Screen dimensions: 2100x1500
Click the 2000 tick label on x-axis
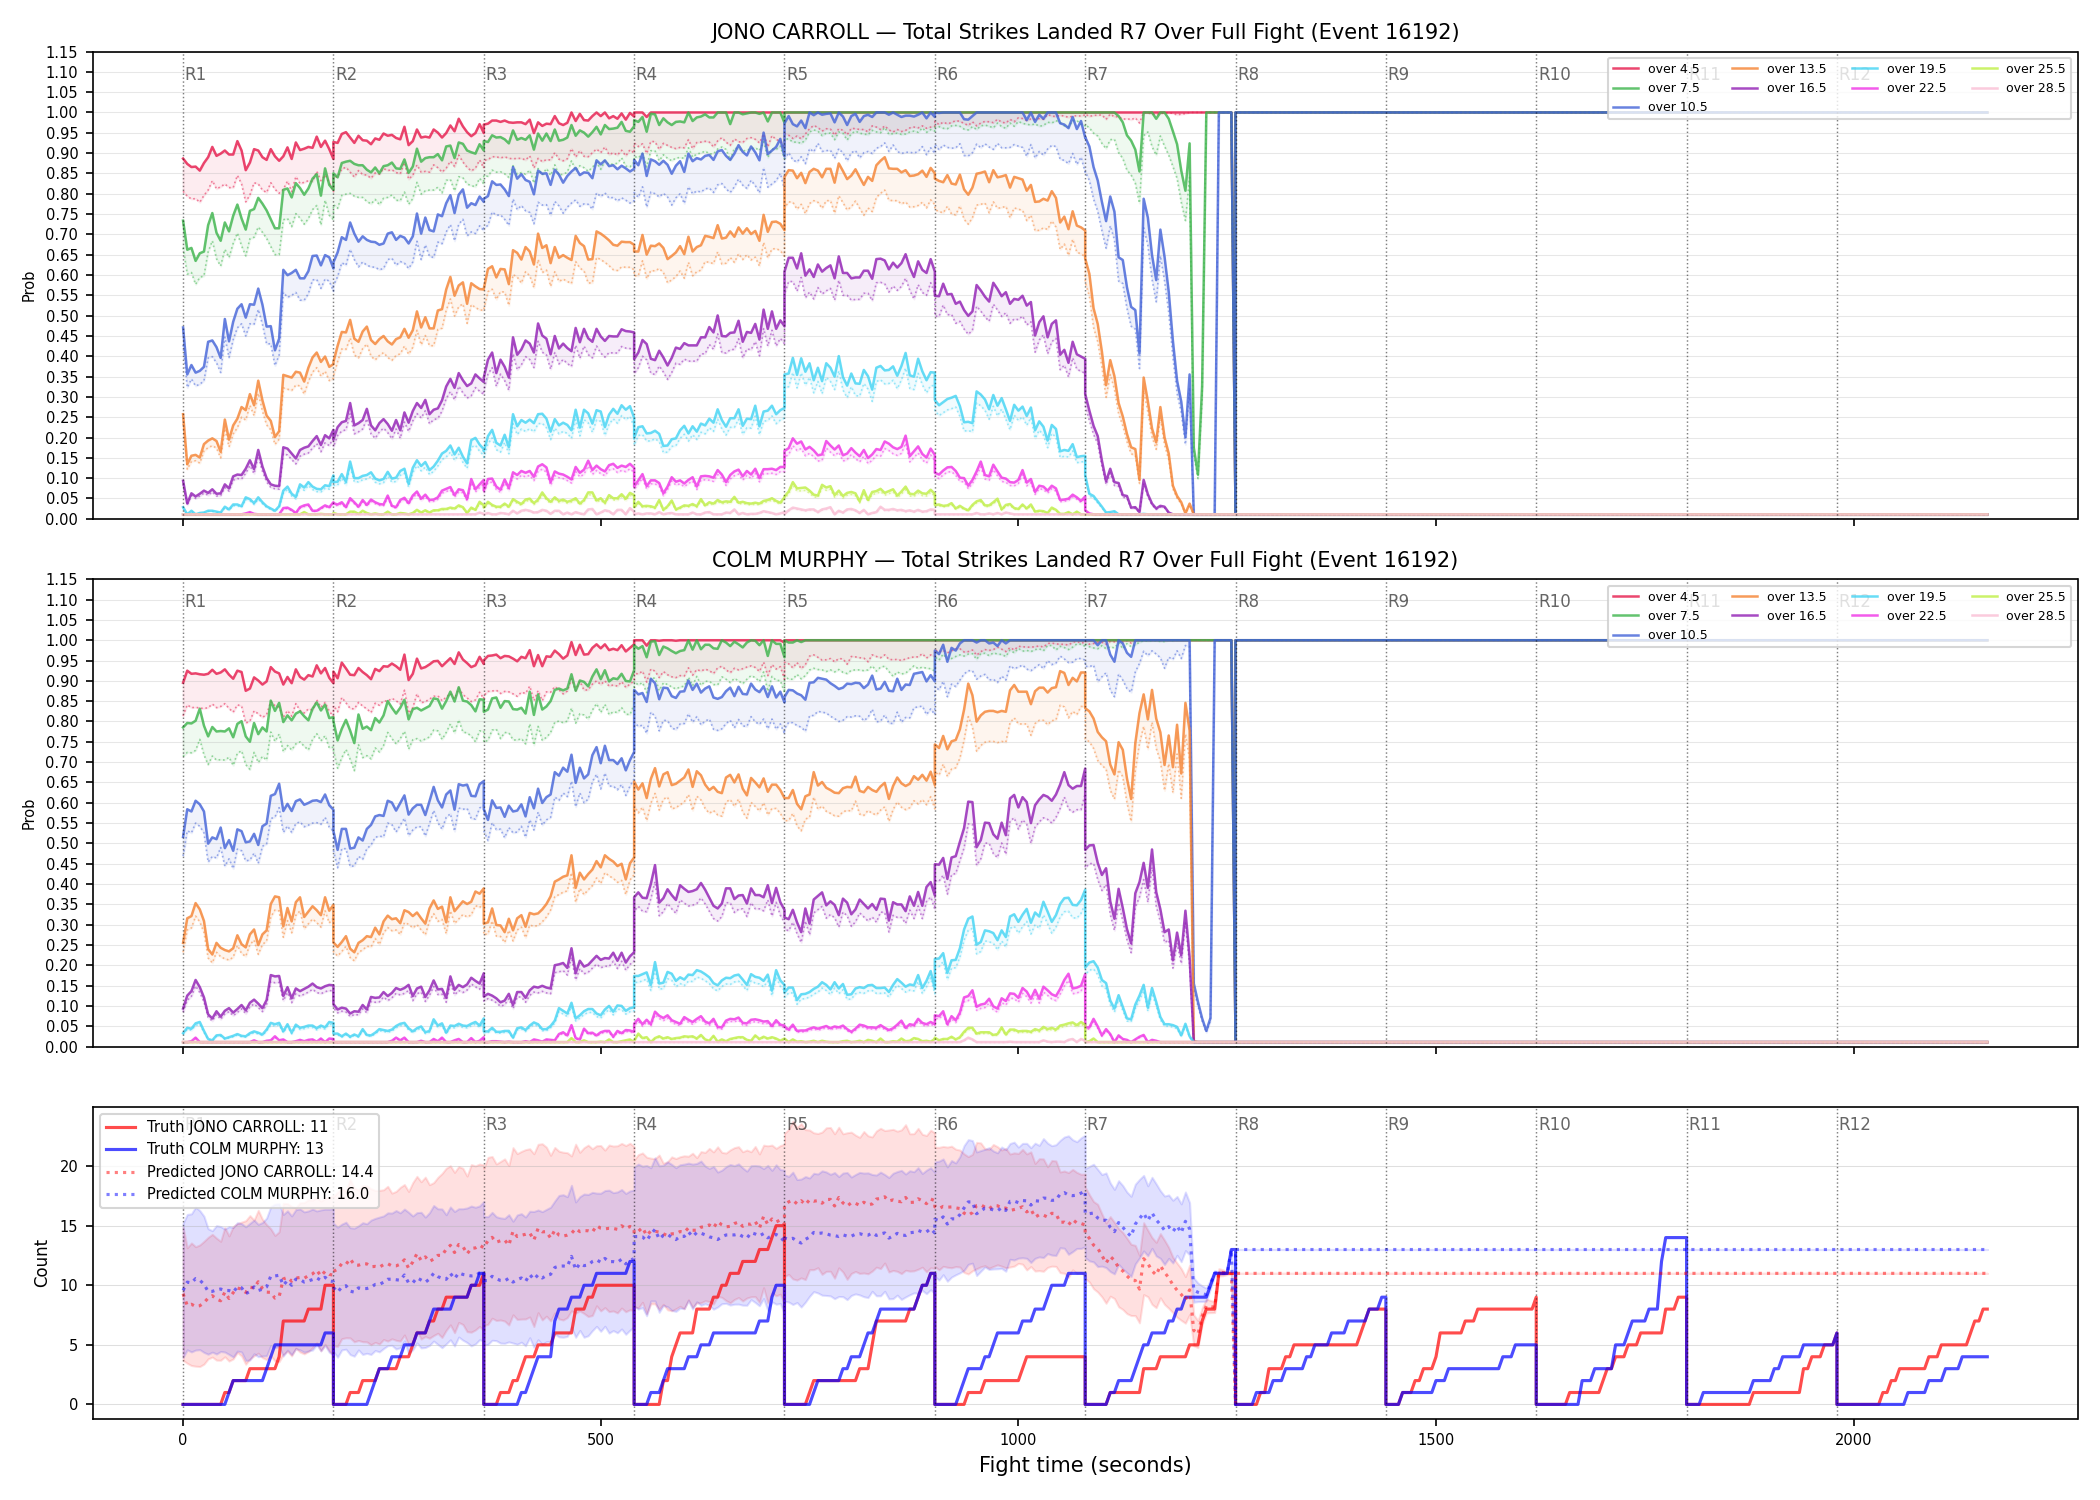click(1853, 1440)
